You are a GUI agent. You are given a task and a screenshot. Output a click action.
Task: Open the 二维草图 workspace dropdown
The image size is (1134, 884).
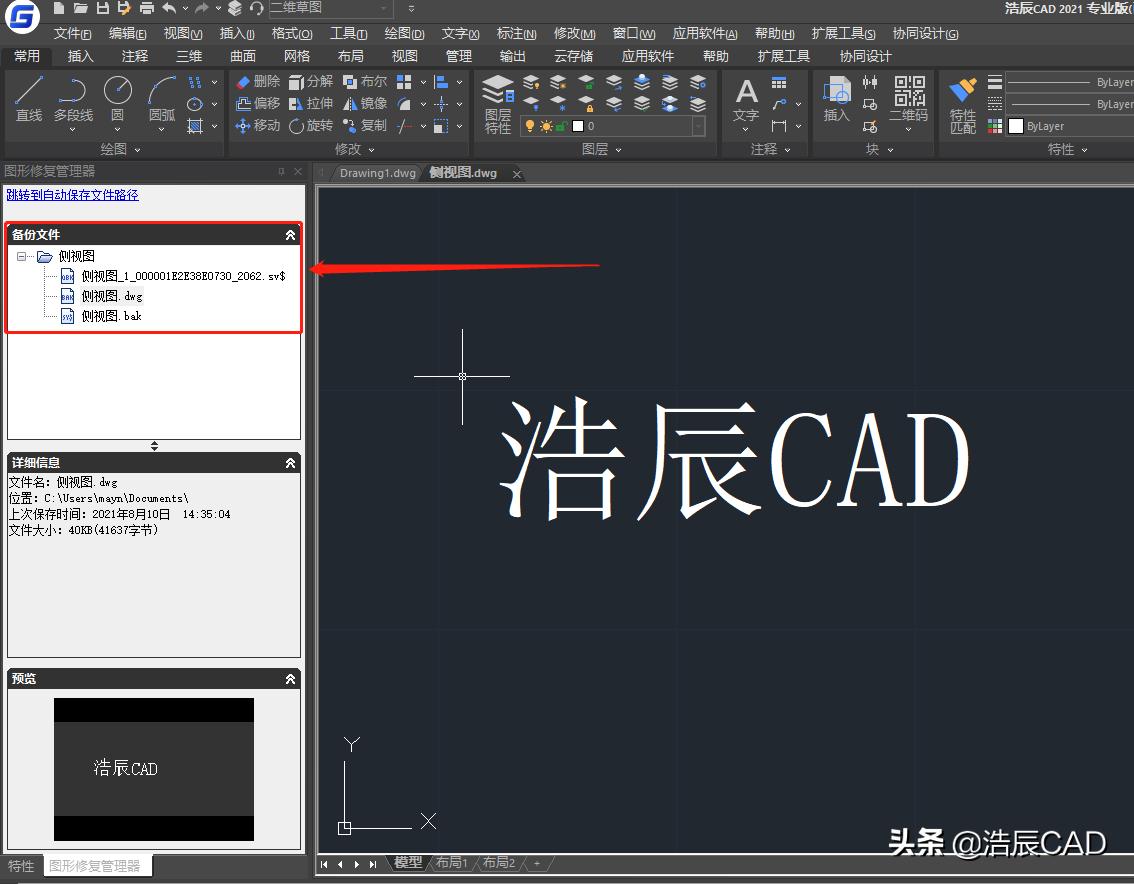point(383,8)
